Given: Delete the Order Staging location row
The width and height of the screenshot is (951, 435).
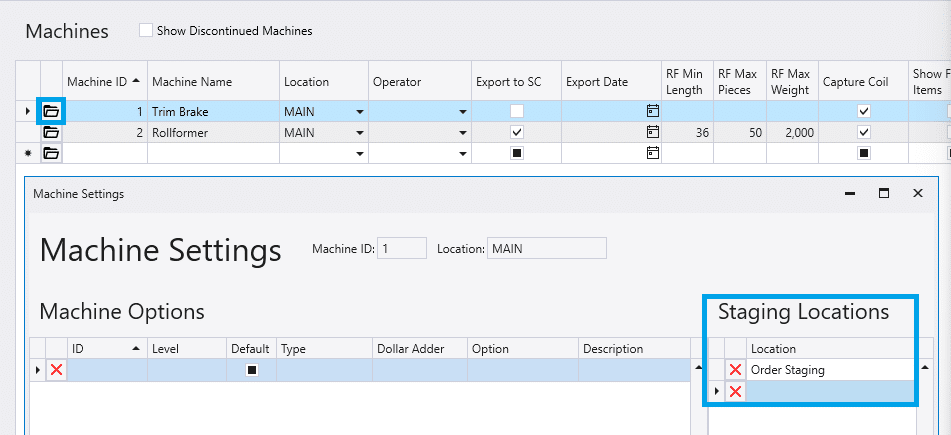Looking at the screenshot, I should (x=736, y=370).
